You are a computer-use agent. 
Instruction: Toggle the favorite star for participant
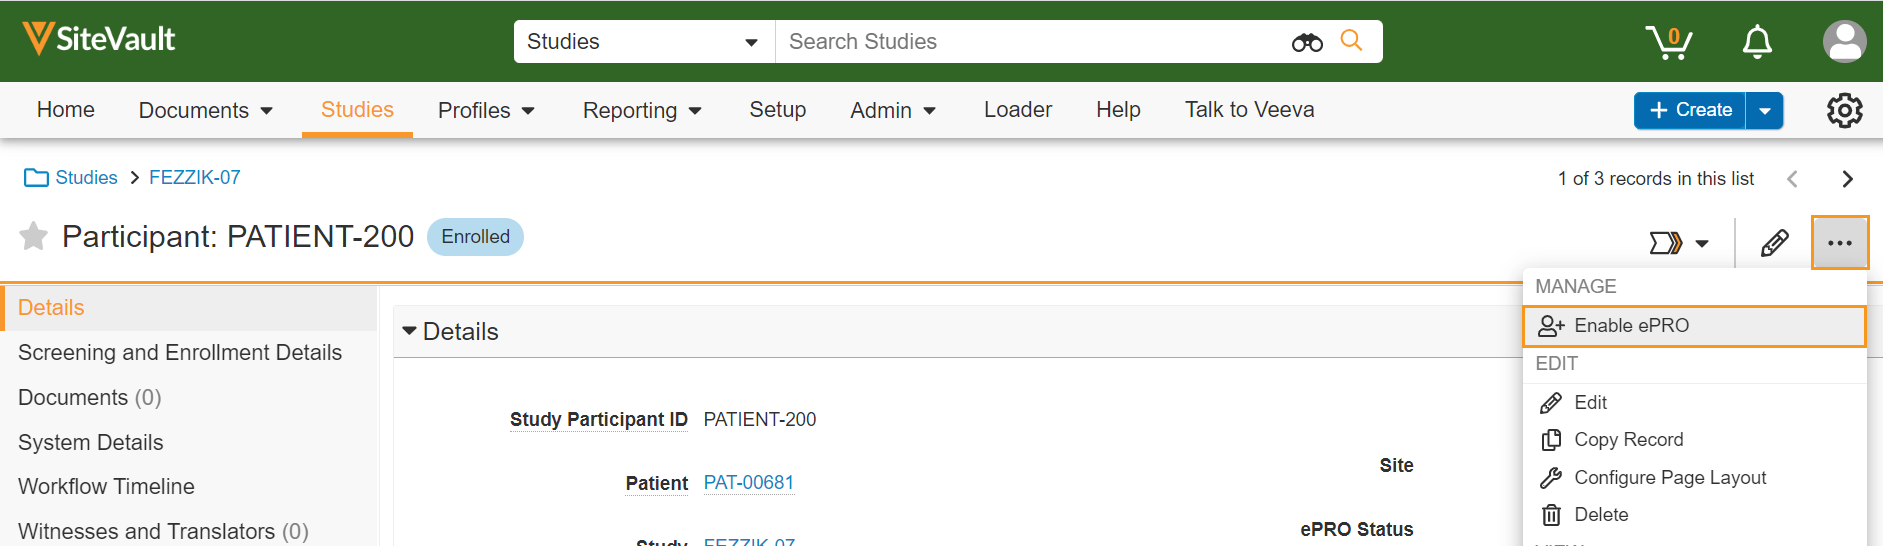[34, 237]
